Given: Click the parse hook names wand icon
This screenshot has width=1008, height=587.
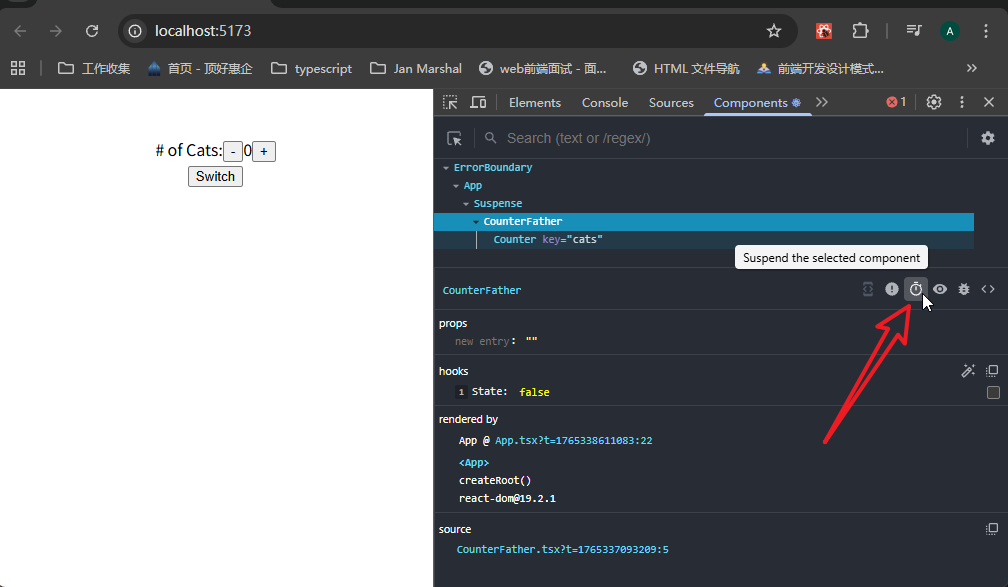Looking at the screenshot, I should (968, 371).
